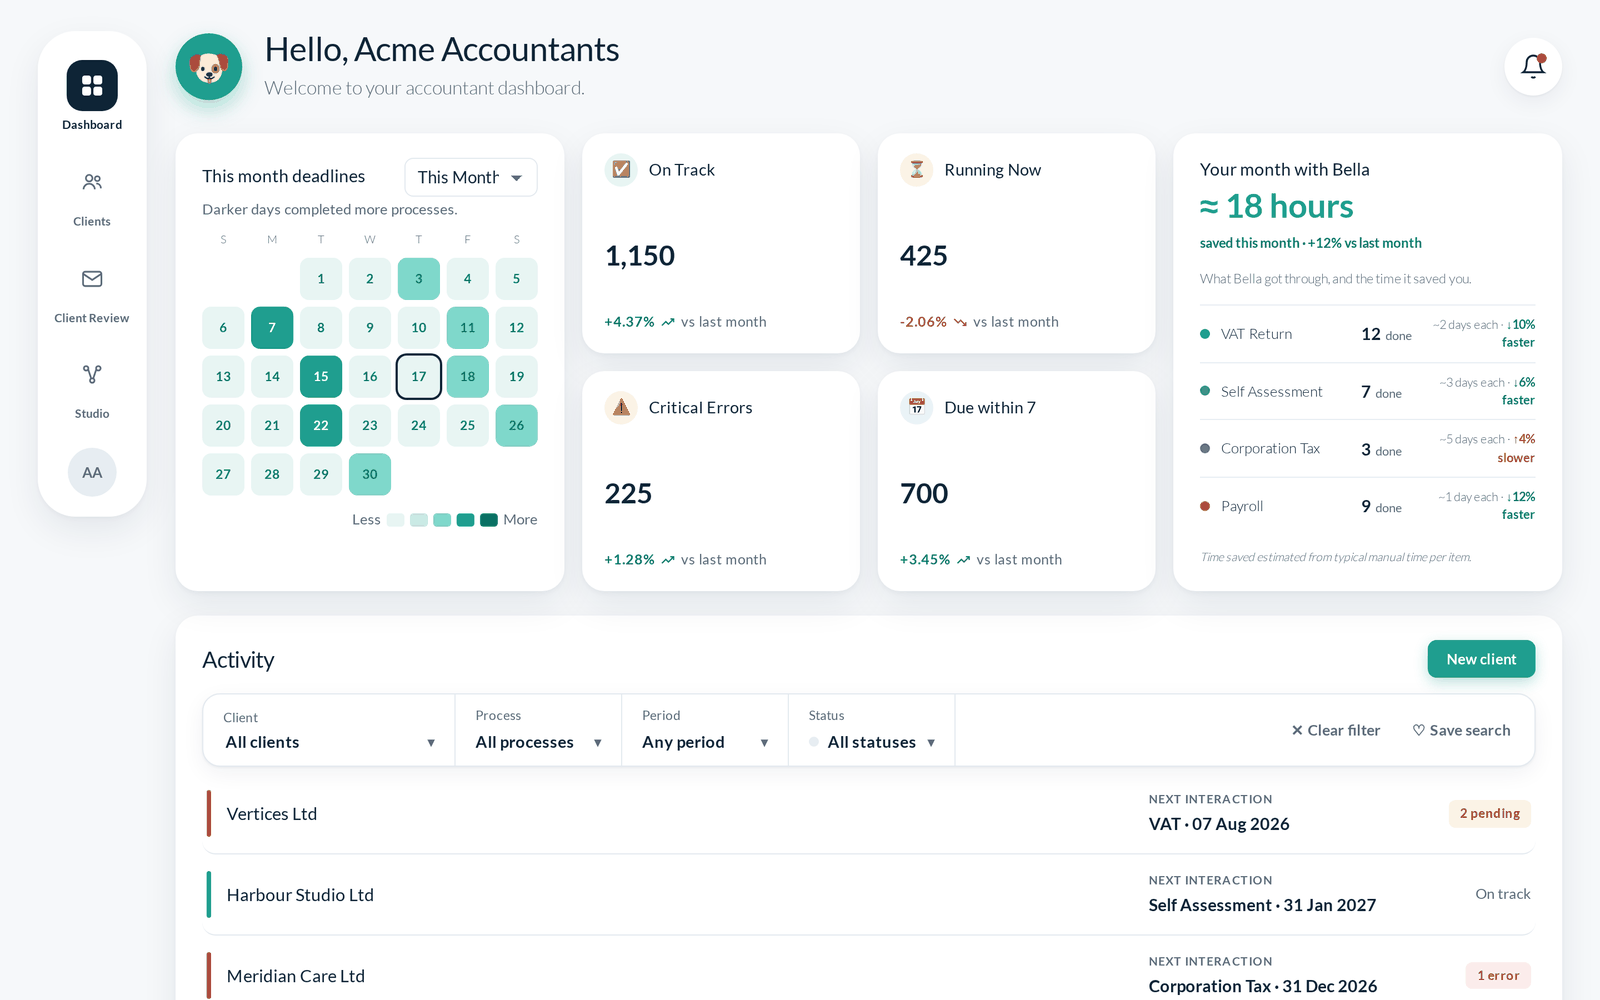
Task: Clear the activity filter
Action: pos(1336,730)
